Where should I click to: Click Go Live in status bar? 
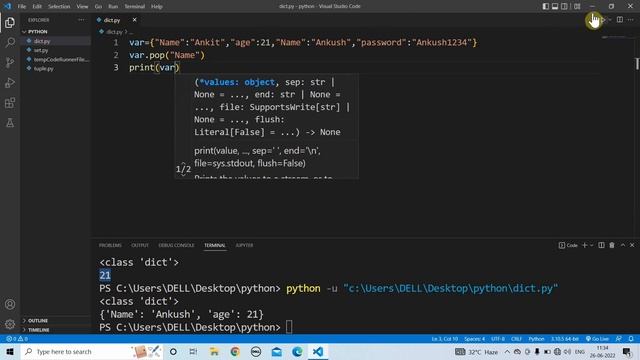(597, 339)
